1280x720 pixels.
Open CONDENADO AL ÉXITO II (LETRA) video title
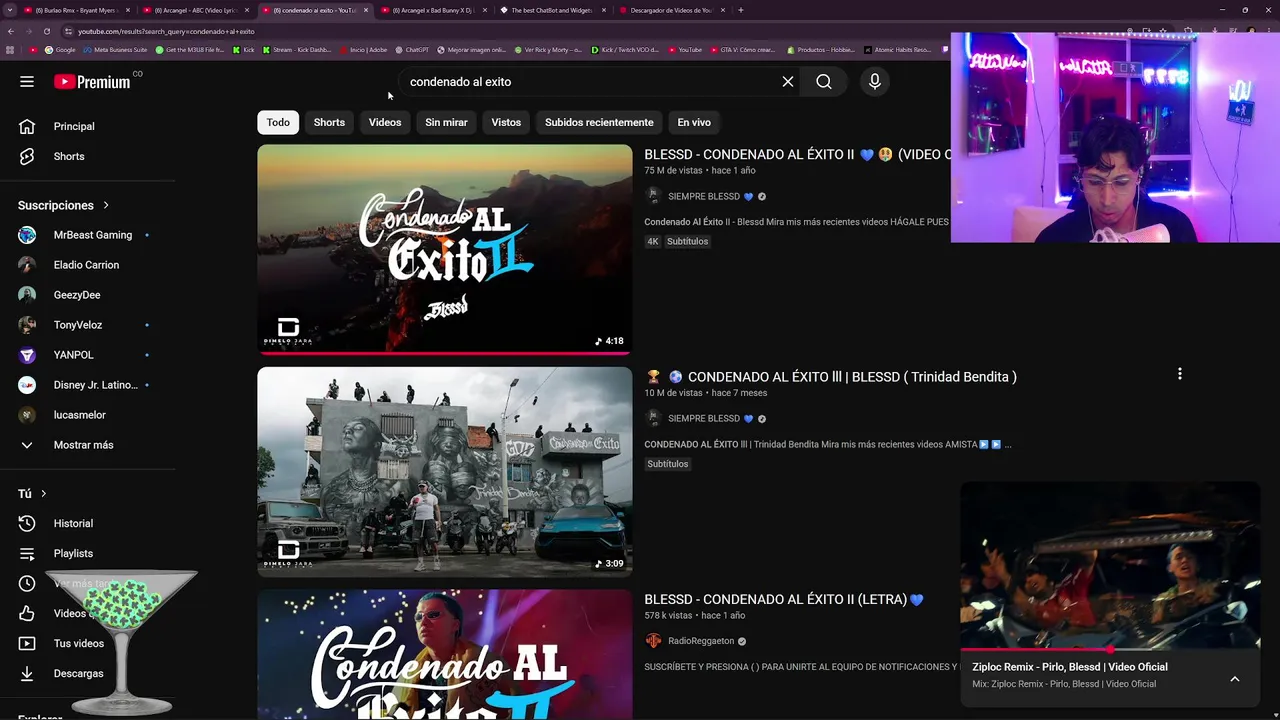tap(784, 599)
